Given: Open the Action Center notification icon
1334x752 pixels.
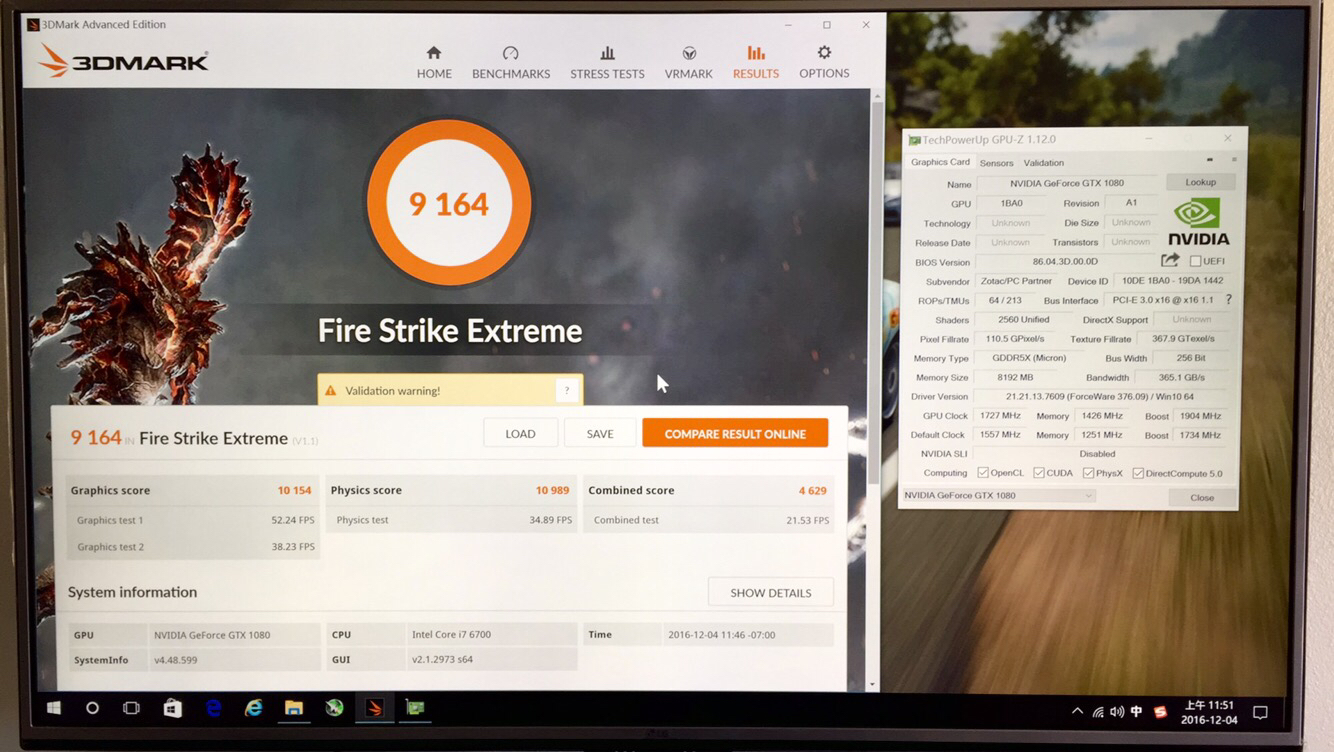Looking at the screenshot, I should [1260, 712].
